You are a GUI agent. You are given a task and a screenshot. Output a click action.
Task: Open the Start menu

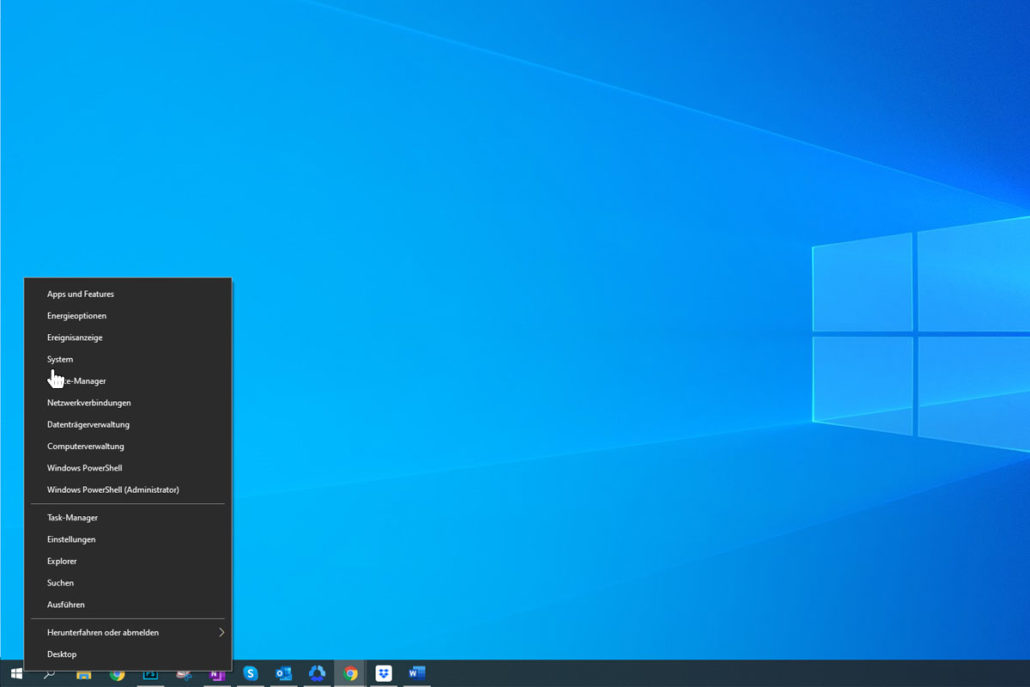pyautogui.click(x=15, y=674)
